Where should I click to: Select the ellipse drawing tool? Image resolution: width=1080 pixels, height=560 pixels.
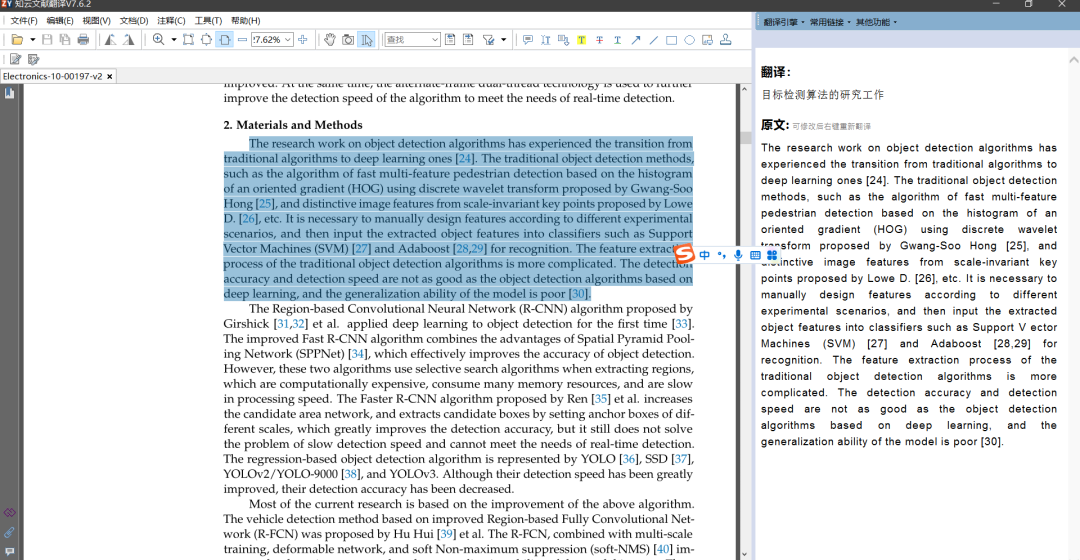coord(689,40)
